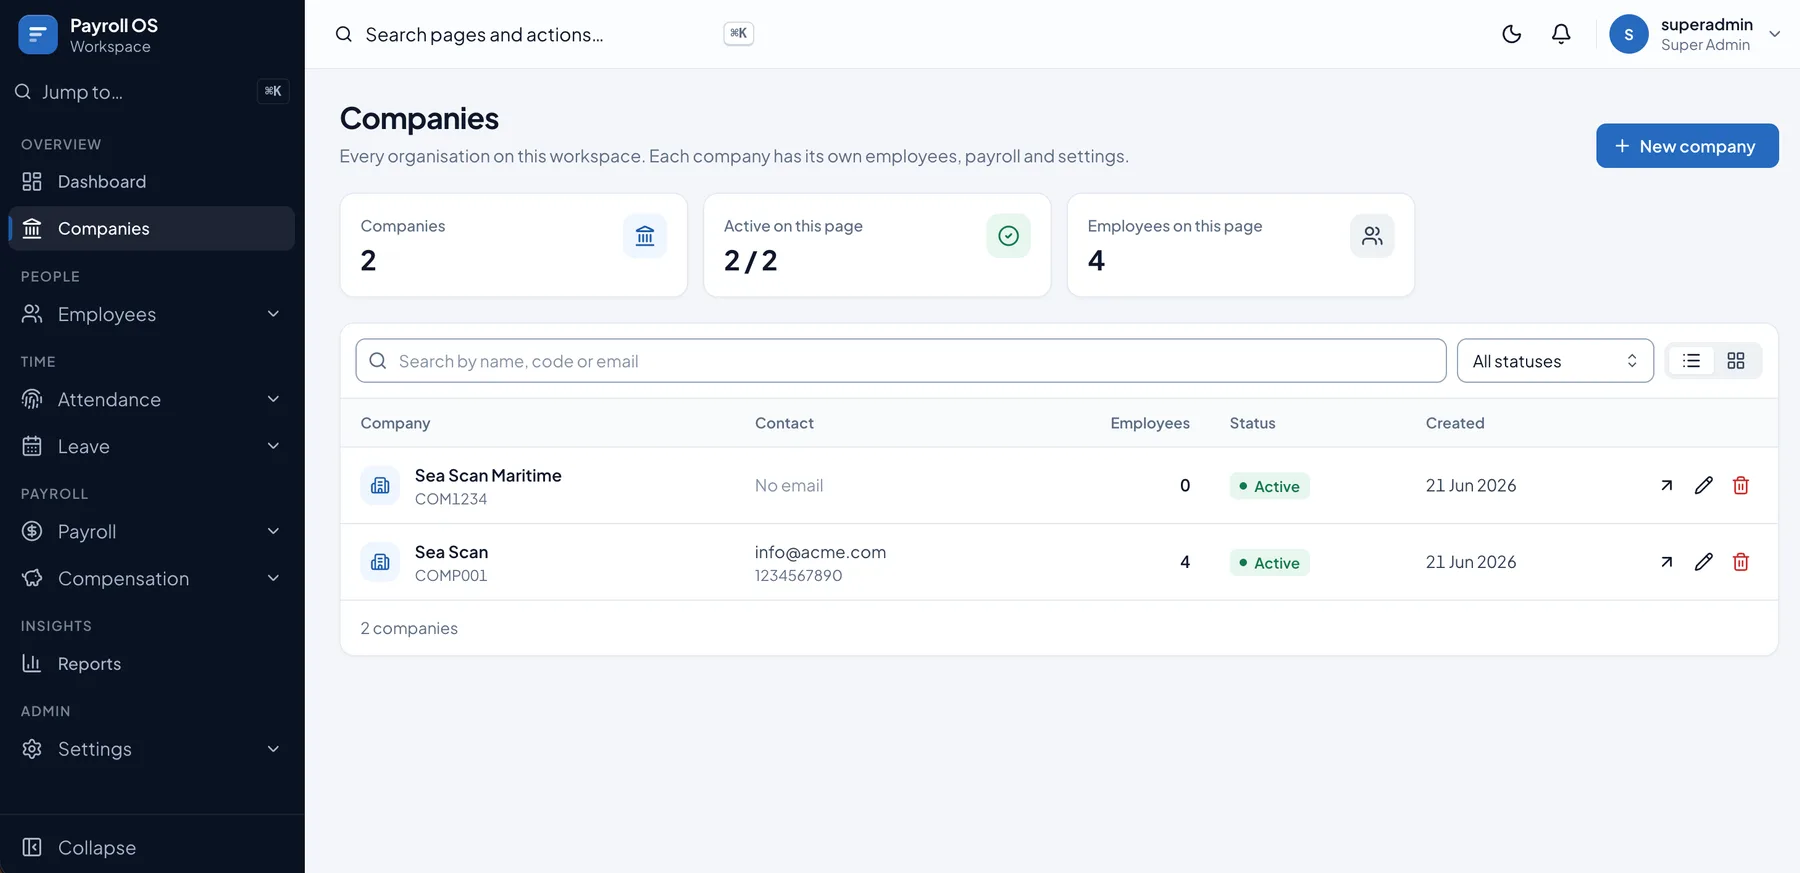Click the New company button
This screenshot has height=873, width=1800.
coord(1687,146)
